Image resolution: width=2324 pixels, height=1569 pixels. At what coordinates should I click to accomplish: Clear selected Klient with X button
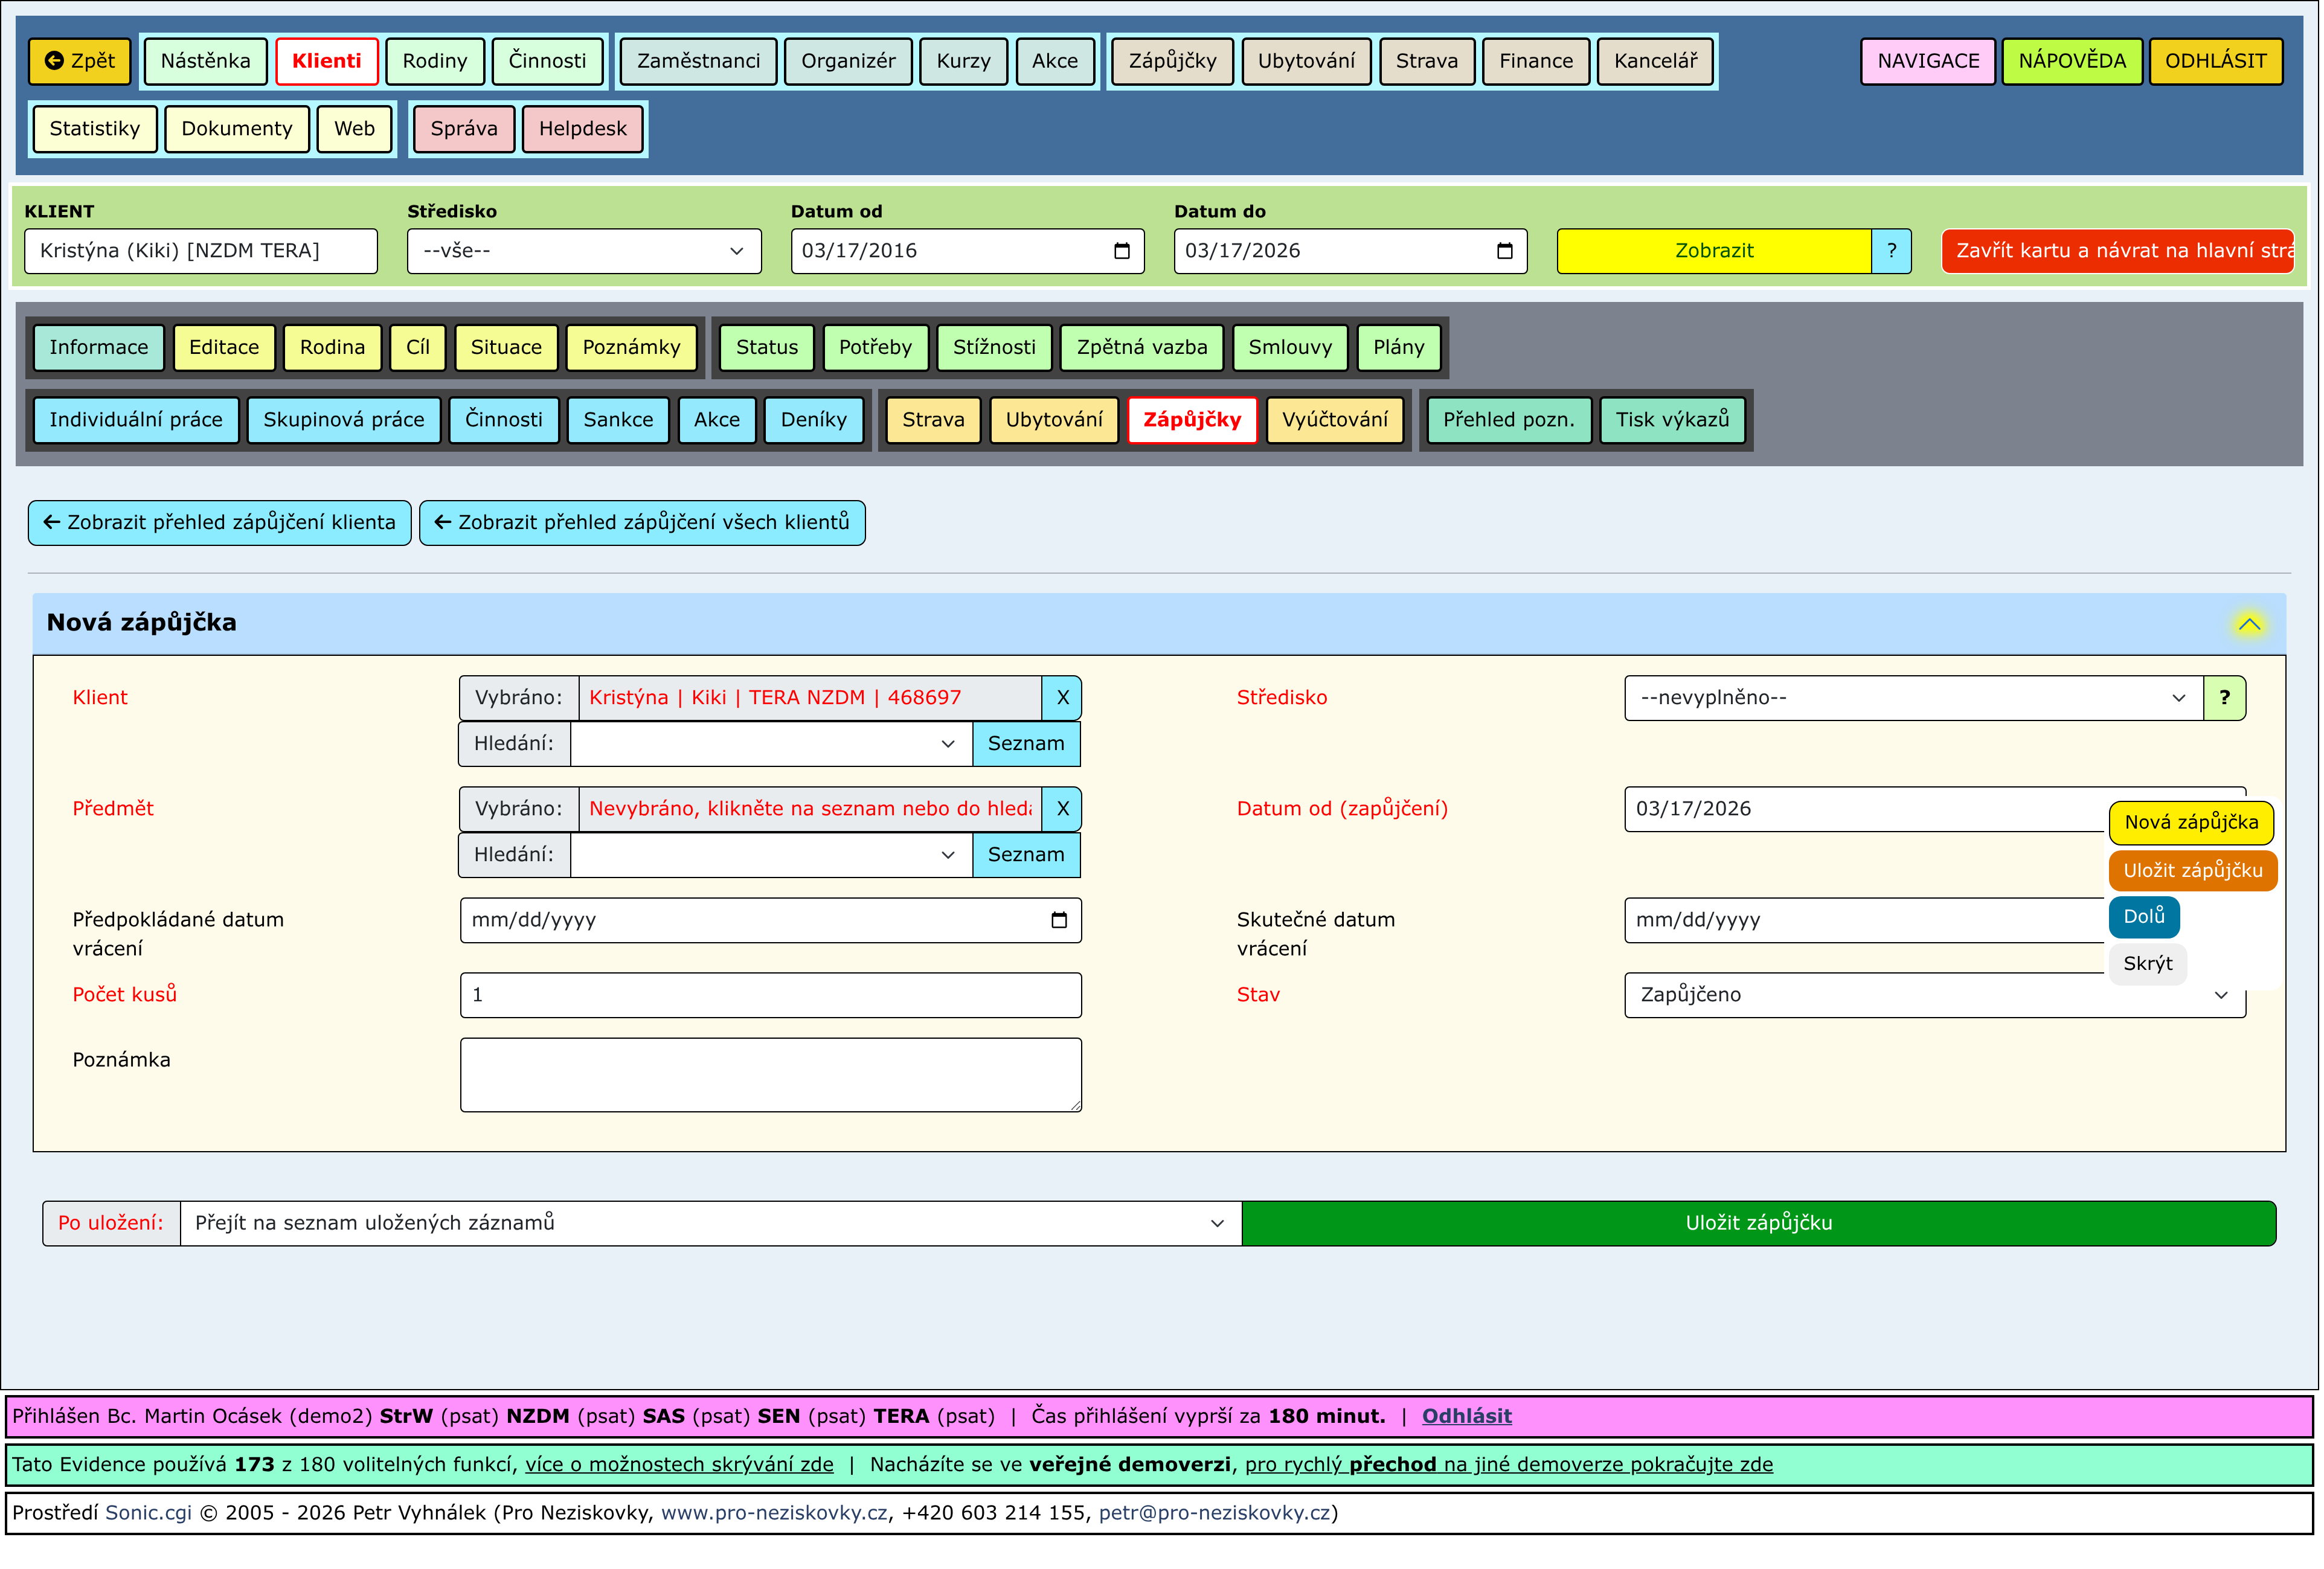coord(1062,698)
